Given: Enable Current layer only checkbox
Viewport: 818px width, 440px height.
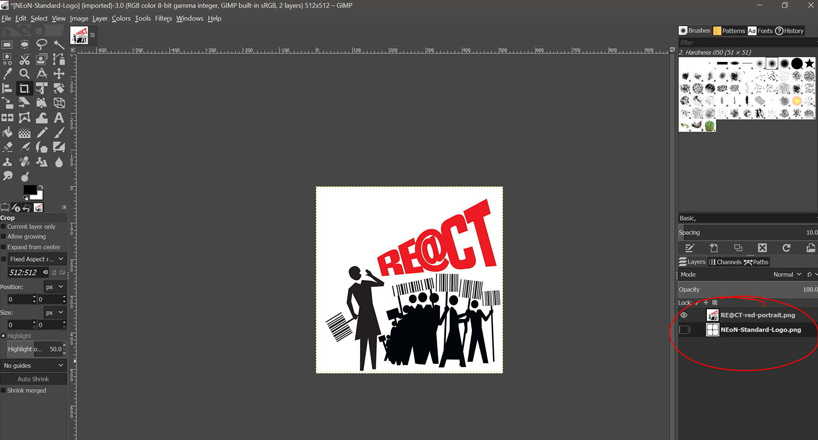Looking at the screenshot, I should 3,227.
